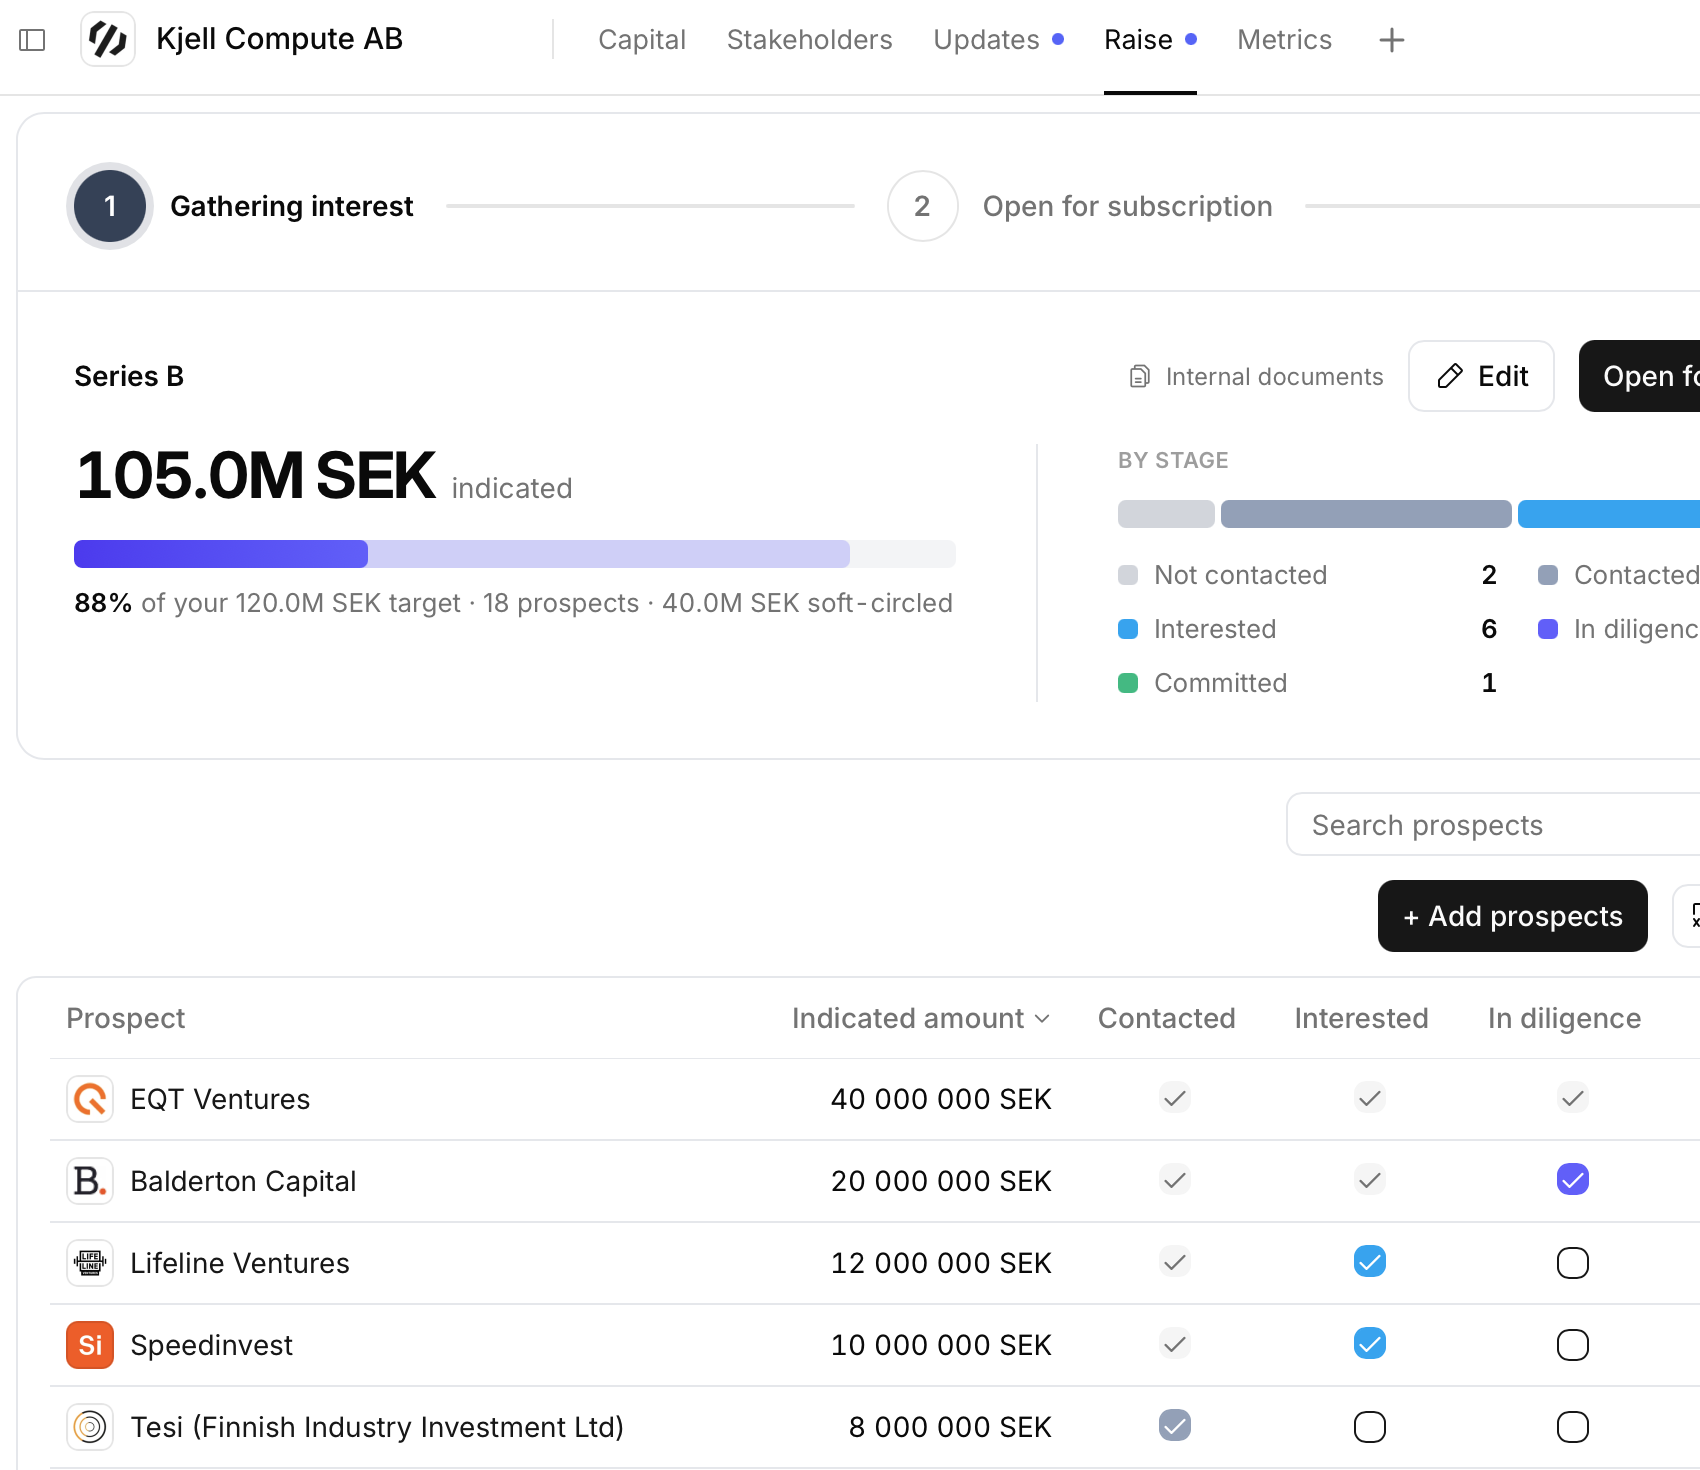Viewport: 1700px width, 1470px height.
Task: Select the EQT Ventures prospect name
Action: click(220, 1099)
